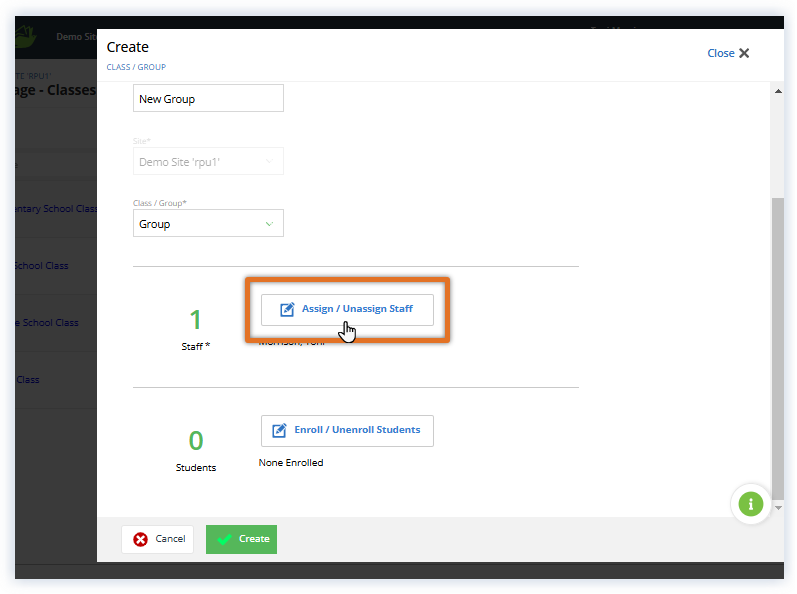Click the CLASS / GROUP subtitle
The image size is (797, 594).
point(136,67)
